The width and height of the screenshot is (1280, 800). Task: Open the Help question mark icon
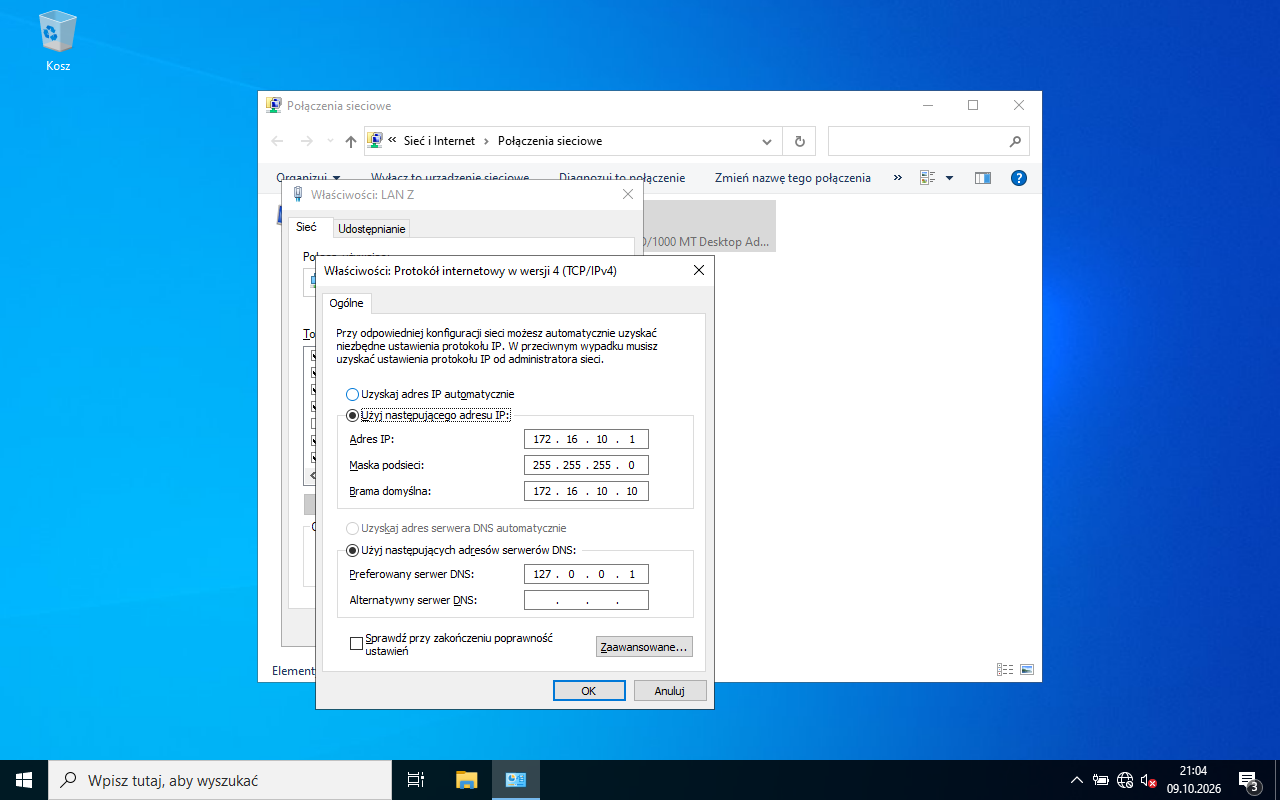[1019, 178]
